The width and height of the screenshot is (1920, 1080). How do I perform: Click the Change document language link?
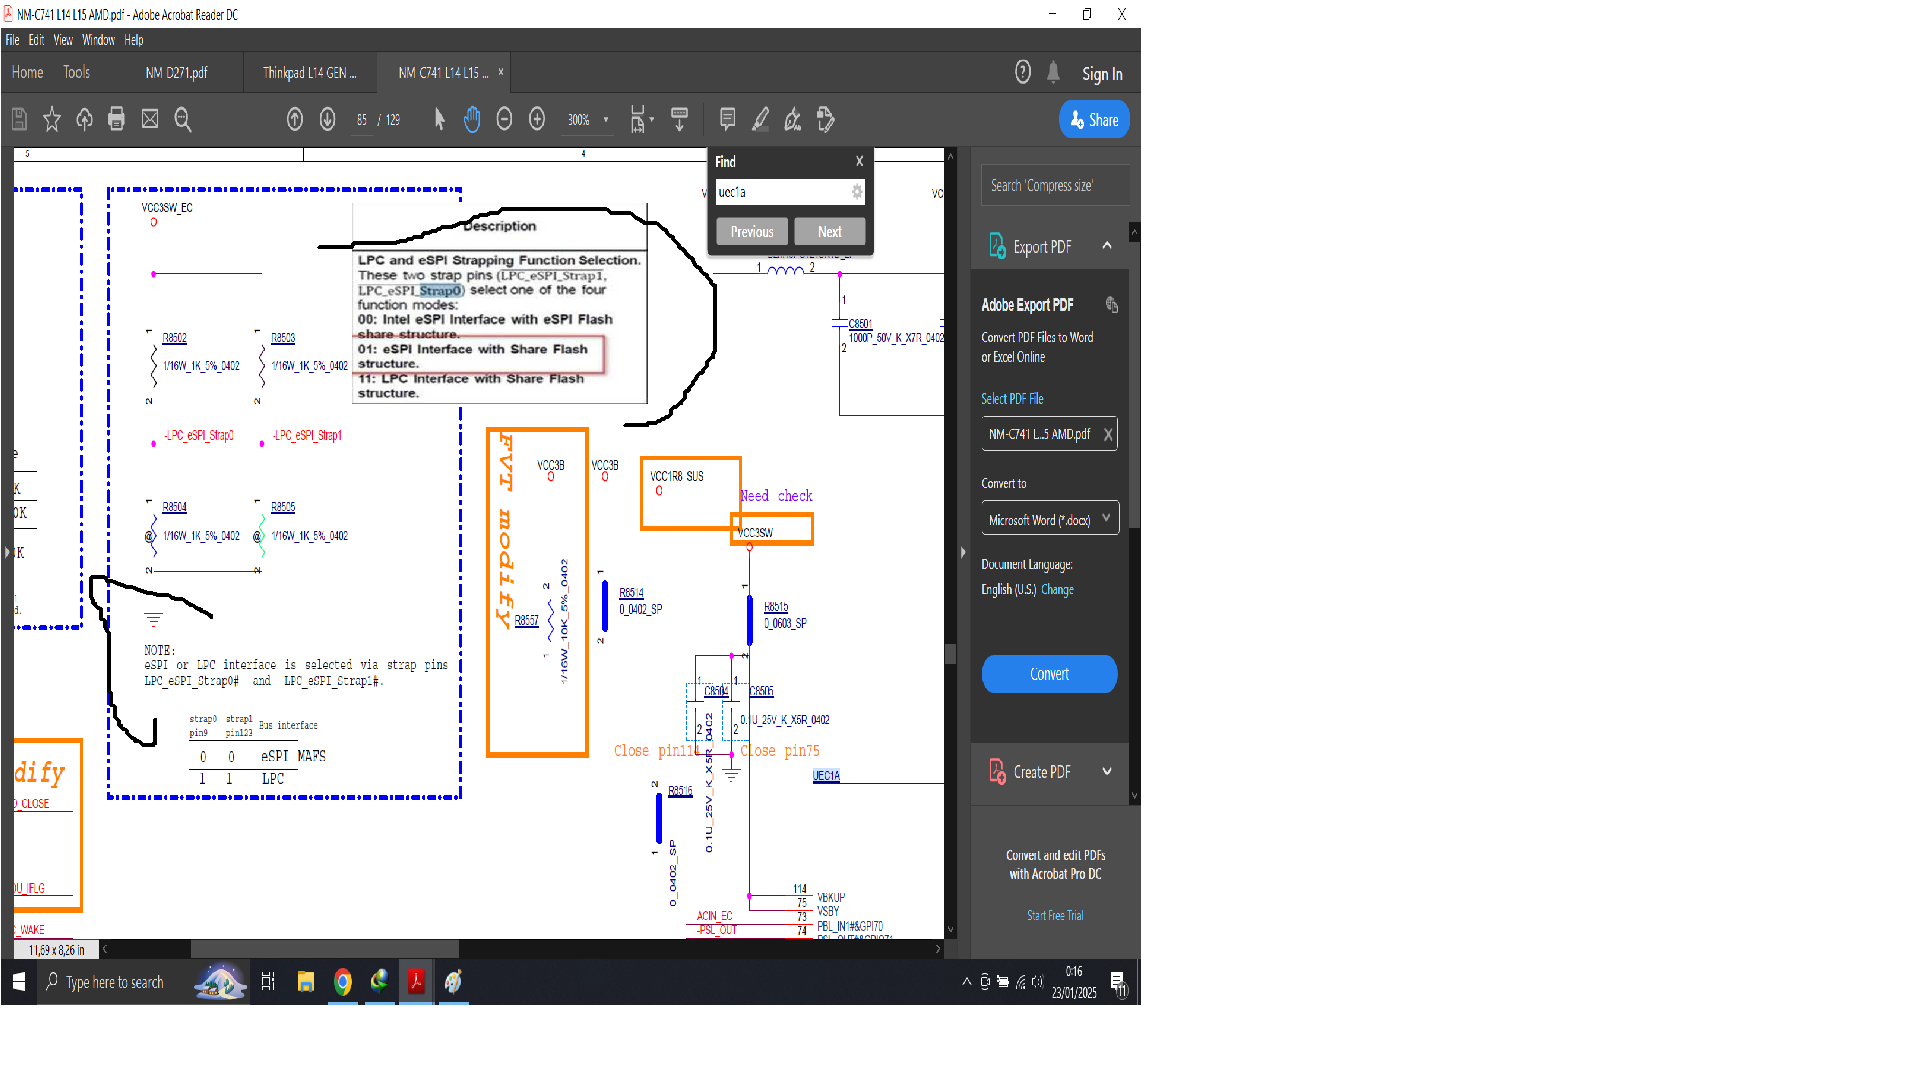coord(1057,590)
